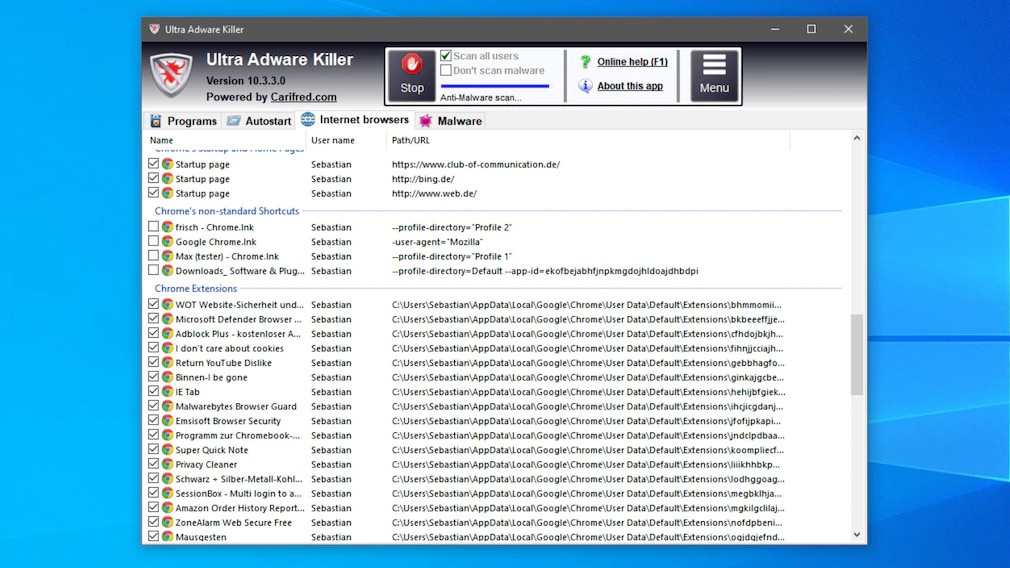Uncheck WOT Website-Sicherheit extension checkbox
The image size is (1010, 568).
coord(153,304)
